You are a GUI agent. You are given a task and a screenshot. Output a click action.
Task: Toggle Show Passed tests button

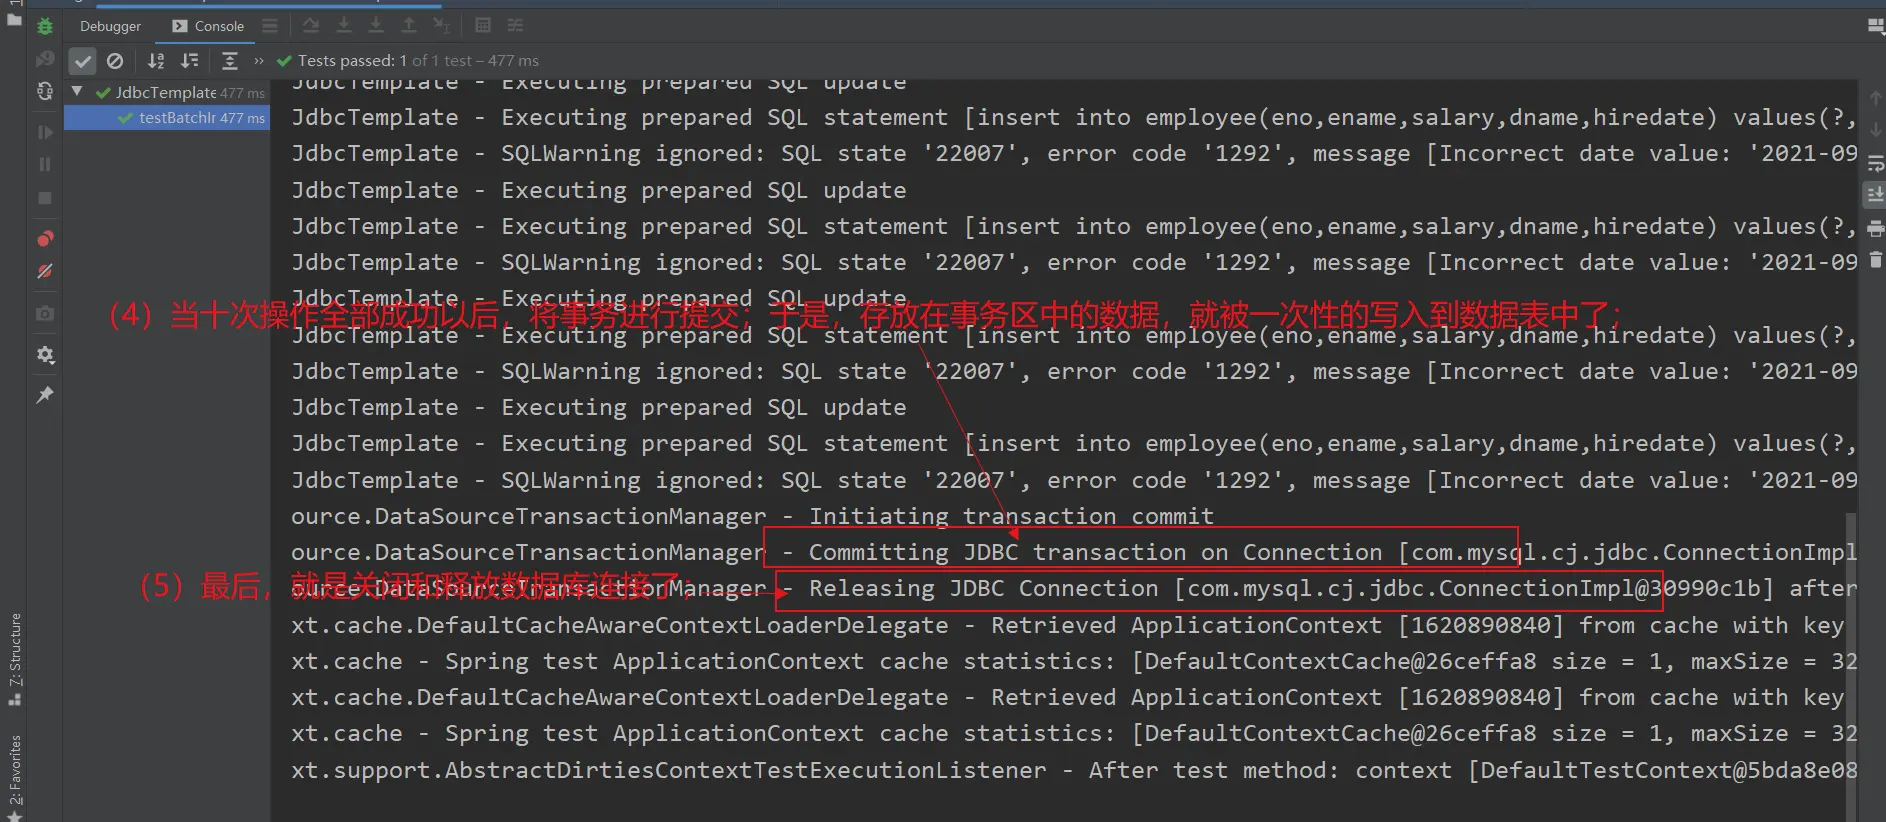[x=83, y=61]
